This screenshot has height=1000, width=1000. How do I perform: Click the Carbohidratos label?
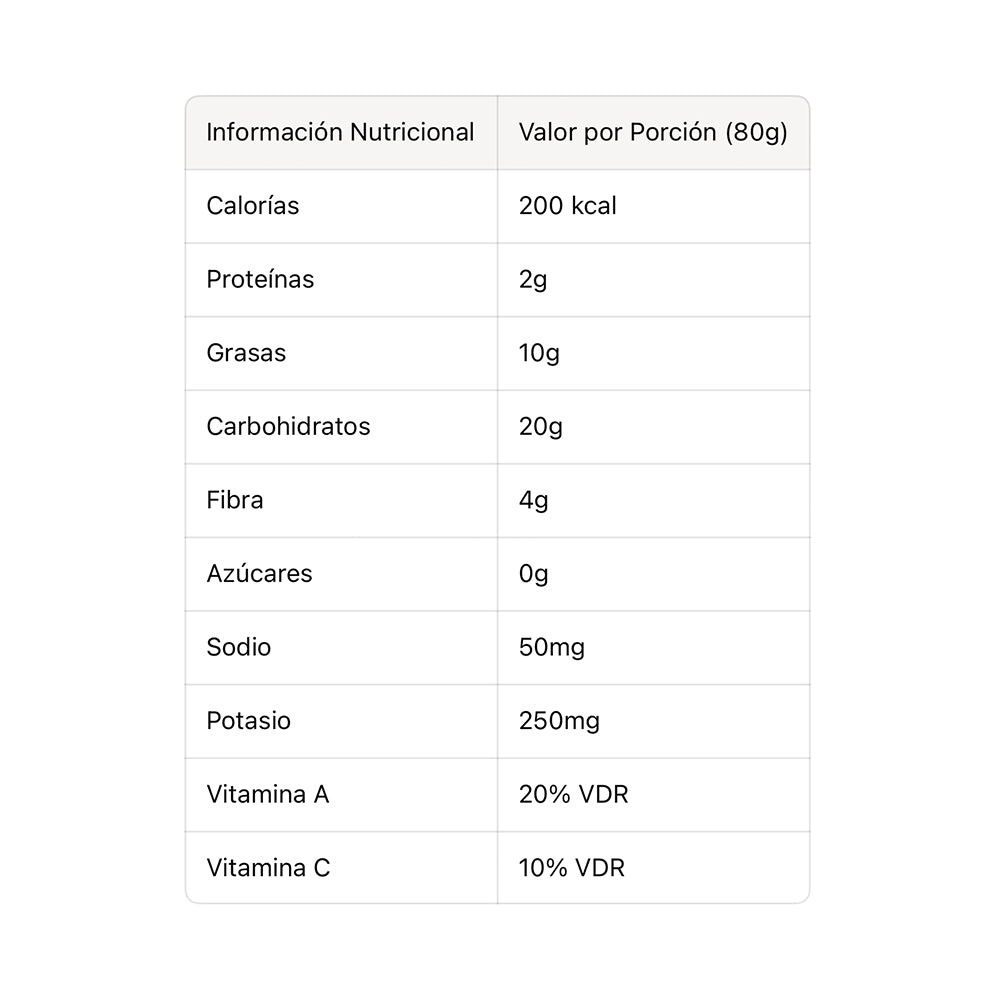coord(288,426)
